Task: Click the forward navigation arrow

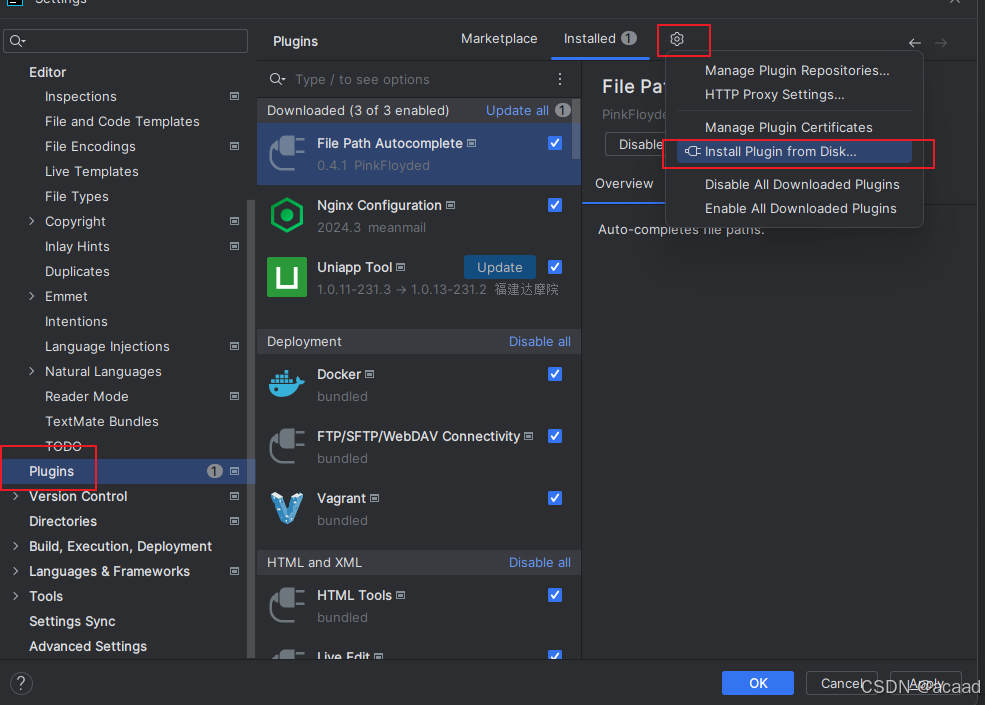Action: pos(940,43)
